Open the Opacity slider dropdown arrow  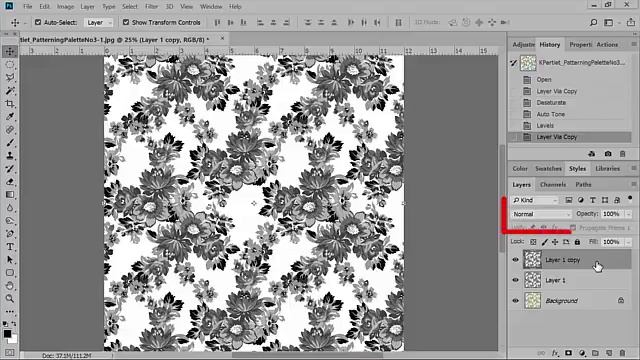coord(628,214)
